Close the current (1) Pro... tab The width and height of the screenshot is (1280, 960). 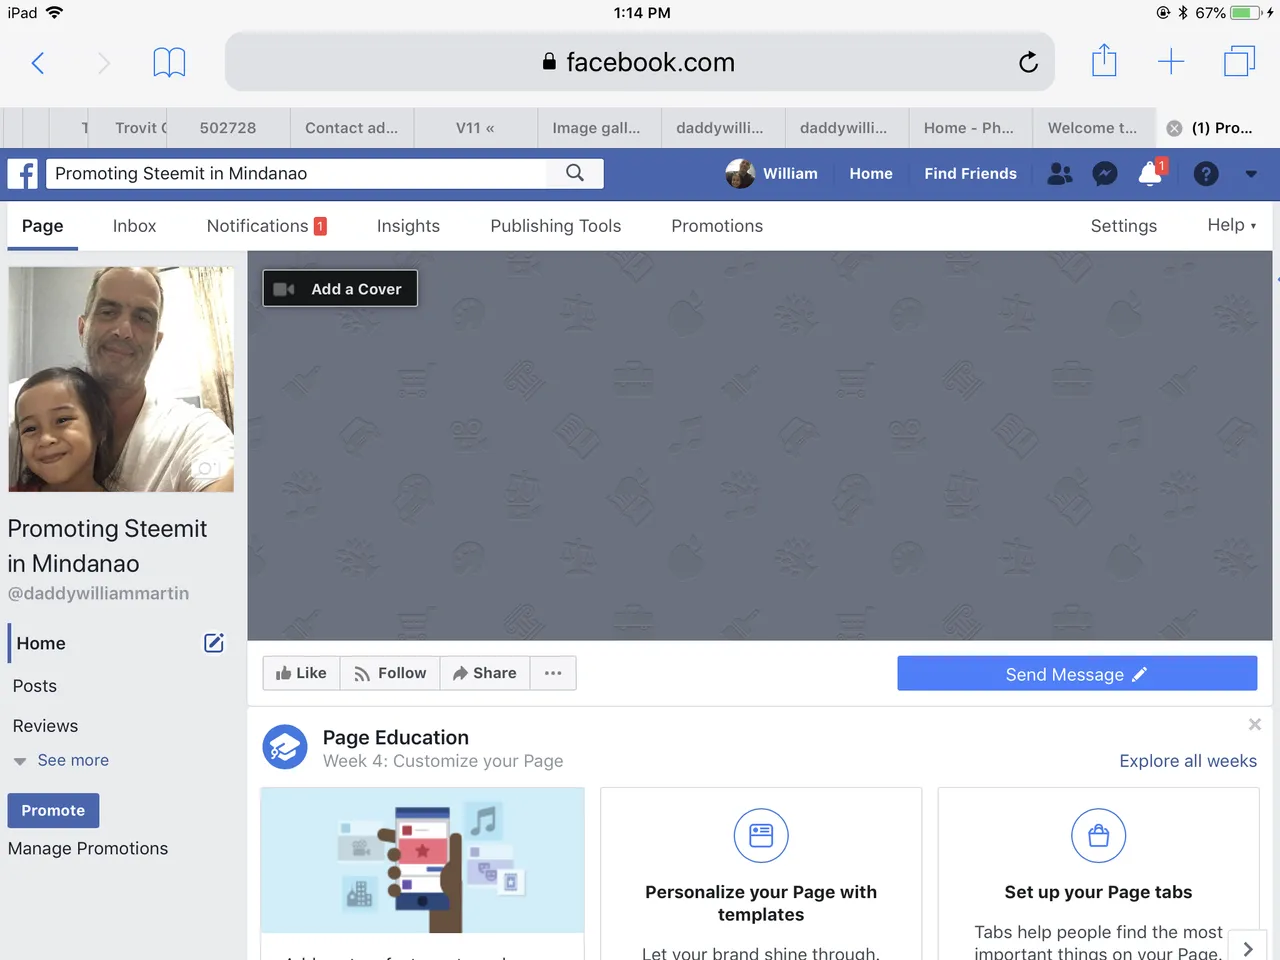(x=1175, y=128)
